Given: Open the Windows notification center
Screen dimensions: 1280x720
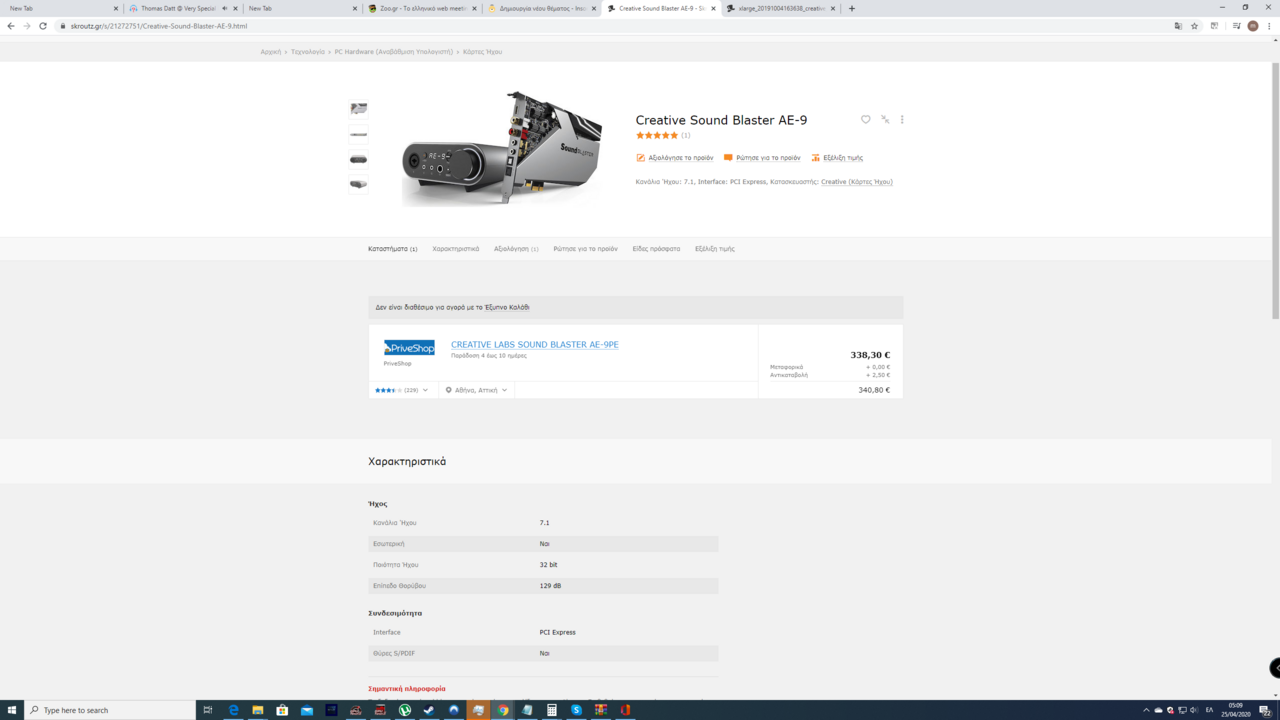Looking at the screenshot, I should click(x=1265, y=710).
